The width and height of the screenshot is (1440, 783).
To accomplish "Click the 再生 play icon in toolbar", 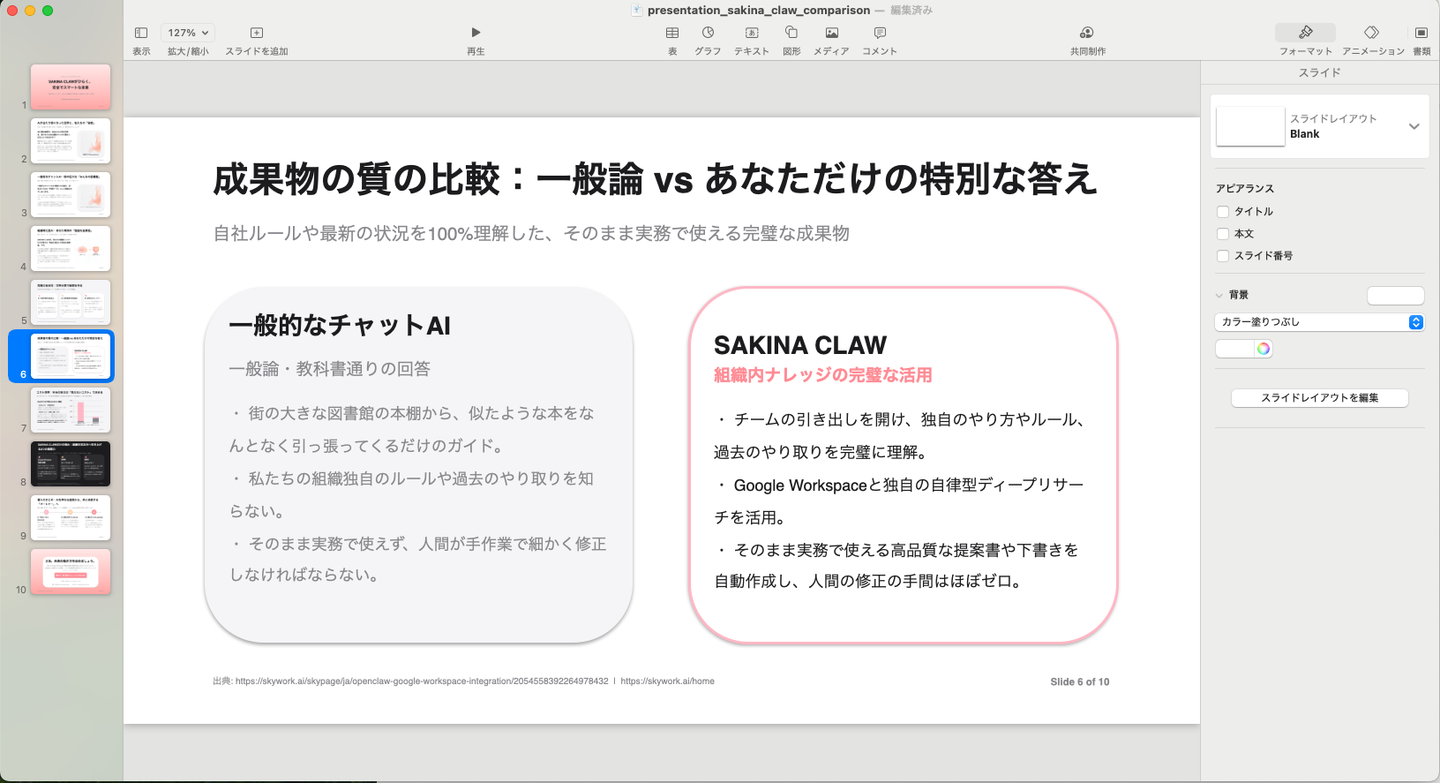I will click(x=476, y=33).
